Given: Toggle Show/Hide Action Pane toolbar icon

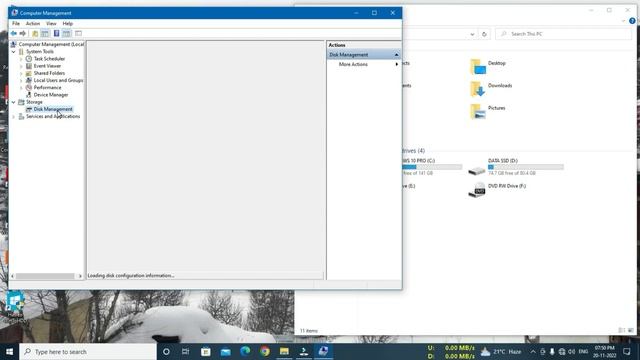Looking at the screenshot, I should click(67, 33).
